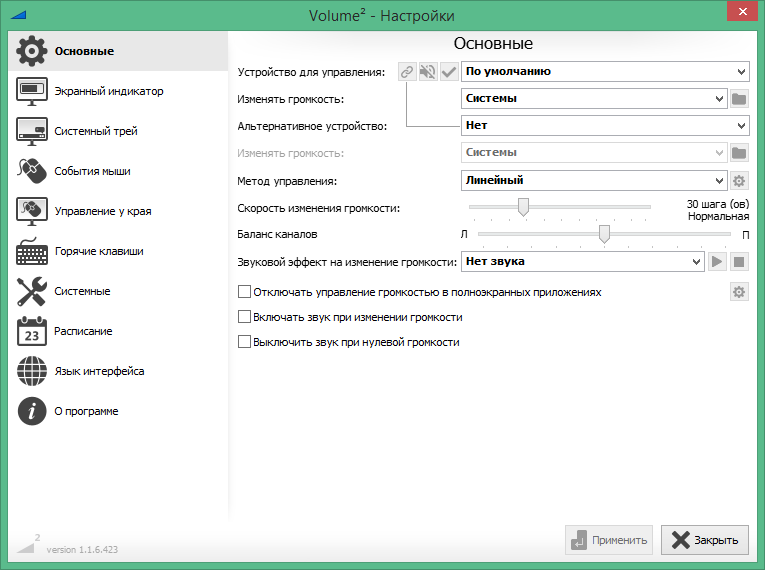The height and width of the screenshot is (570, 765).
Task: Close the settings window with red X
Action: tap(742, 11)
